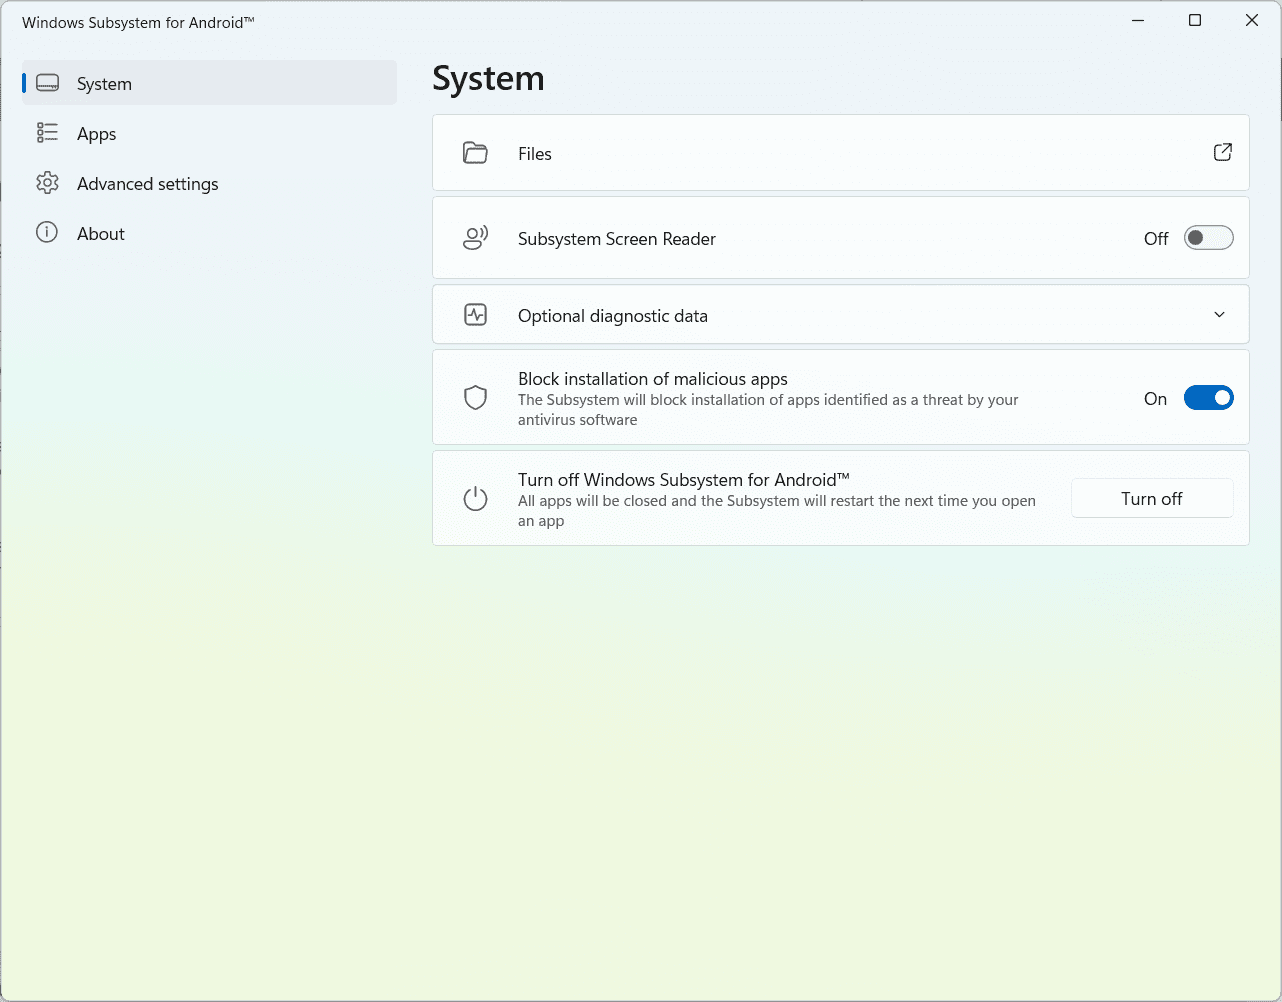Screen dimensions: 1282x1002
Task: Close the Windows Subsystem for Android window
Action: pyautogui.click(x=1252, y=20)
